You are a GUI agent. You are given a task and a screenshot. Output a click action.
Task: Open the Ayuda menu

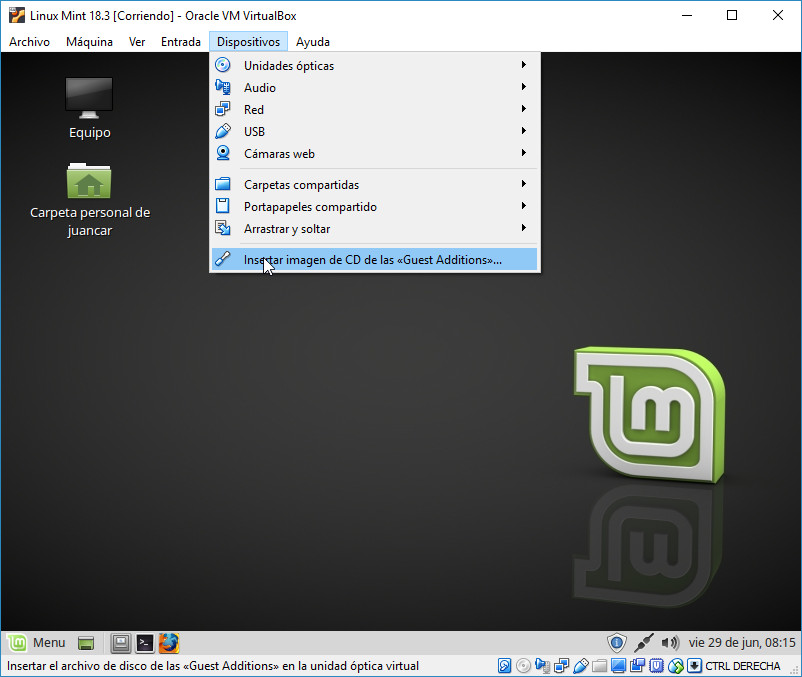coord(313,42)
